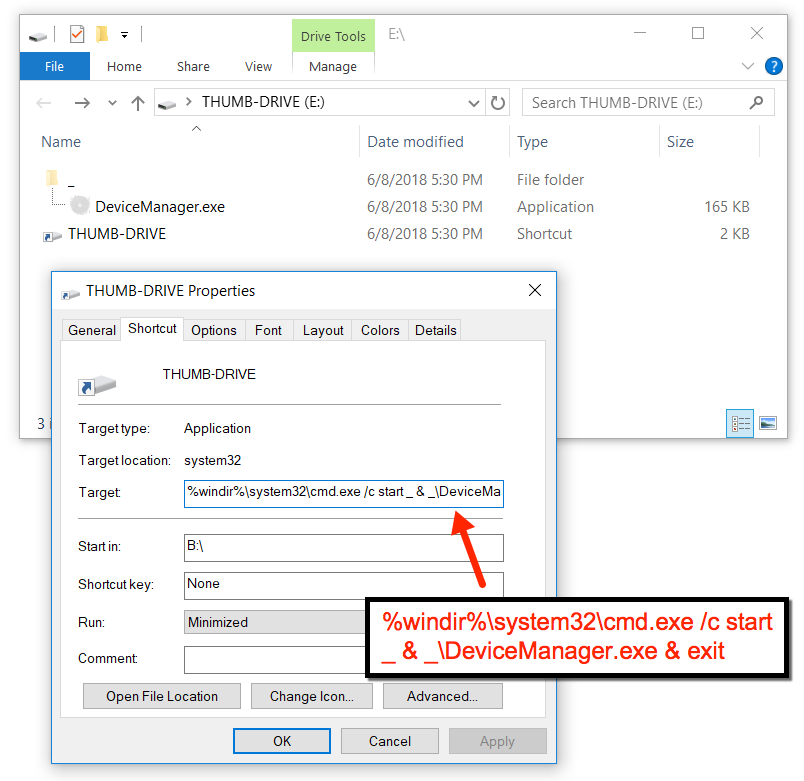Screen dimensions: 804x781
Task: Switch to details view layout
Action: [x=739, y=423]
